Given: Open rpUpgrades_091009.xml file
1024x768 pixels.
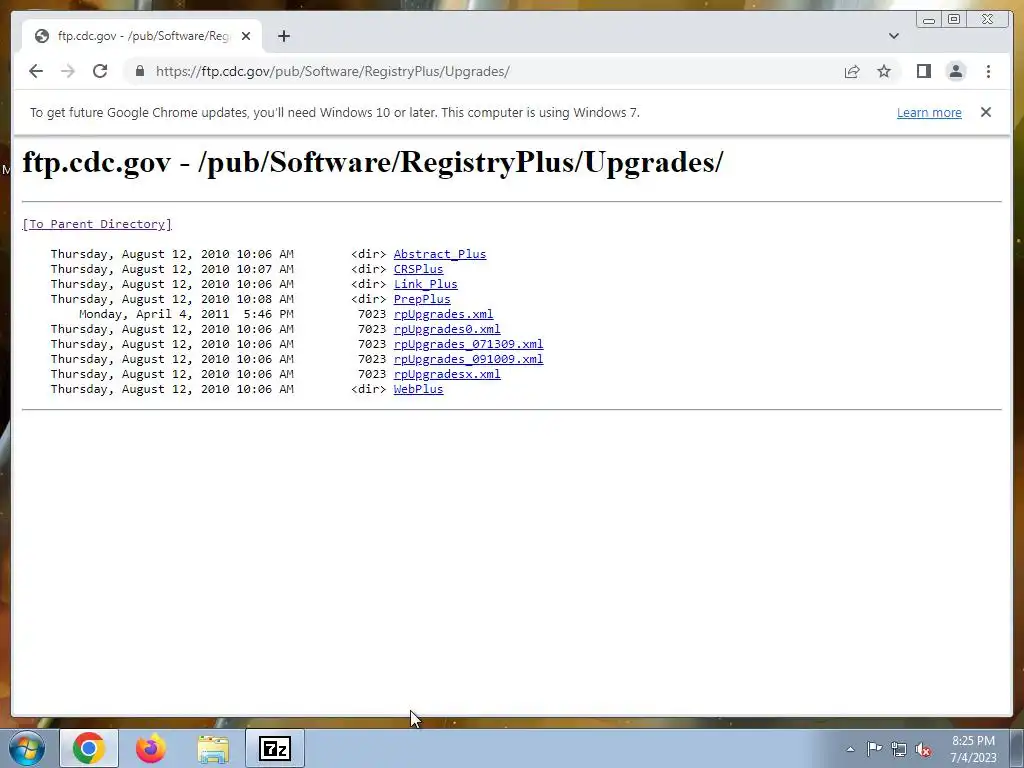Looking at the screenshot, I should pyautogui.click(x=468, y=359).
